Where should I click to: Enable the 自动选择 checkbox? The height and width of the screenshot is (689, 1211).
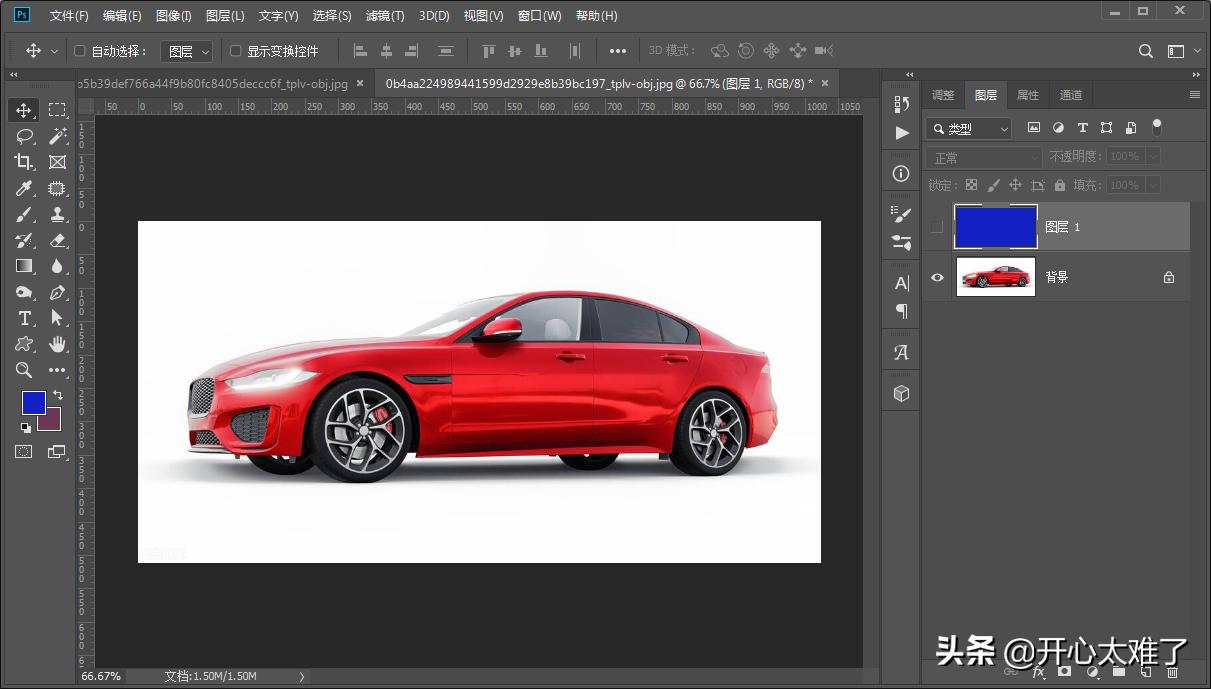pos(80,51)
